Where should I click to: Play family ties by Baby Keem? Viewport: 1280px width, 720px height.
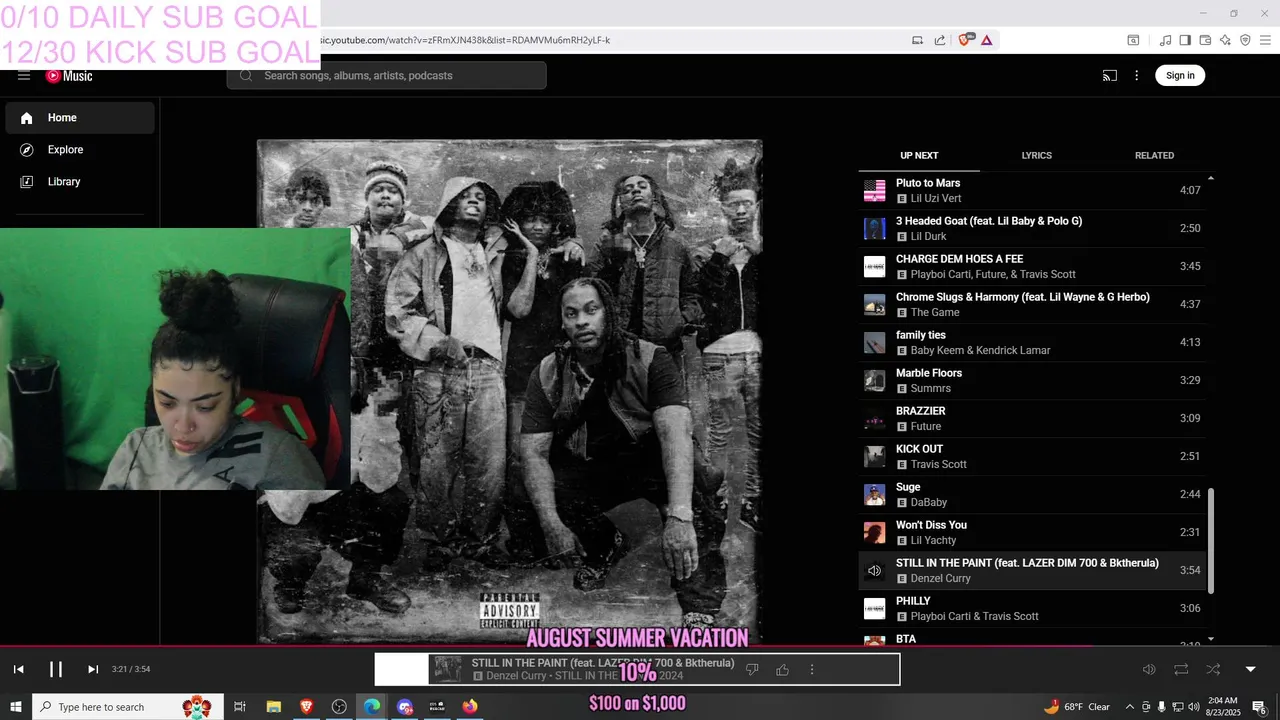(1032, 342)
